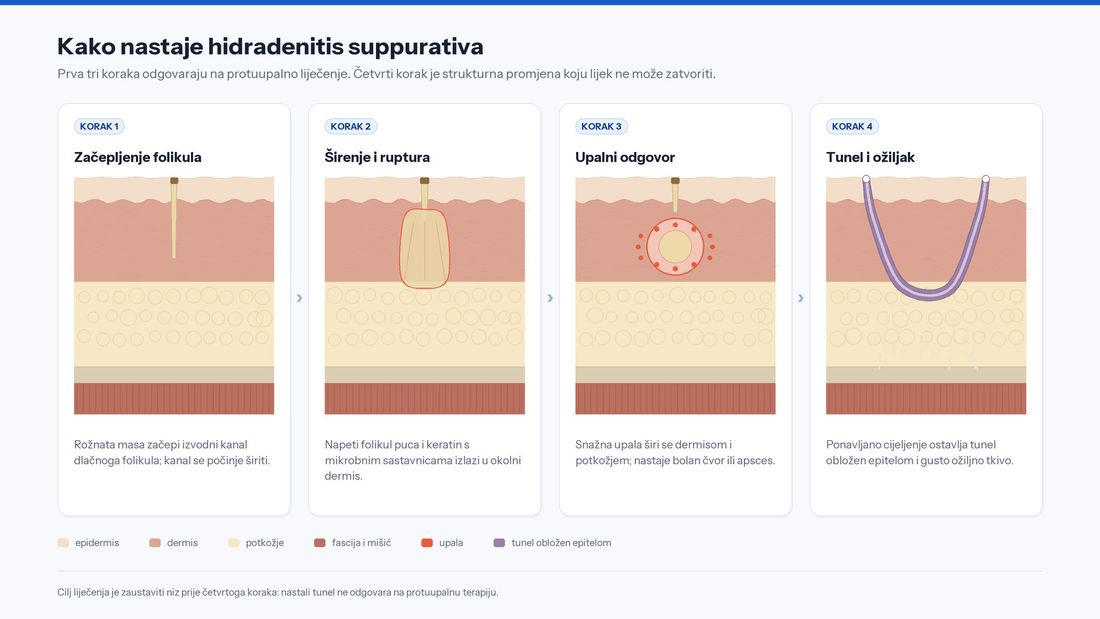Click the chevron arrow between steps 2 and 3
Image resolution: width=1100 pixels, height=619 pixels.
(x=550, y=298)
